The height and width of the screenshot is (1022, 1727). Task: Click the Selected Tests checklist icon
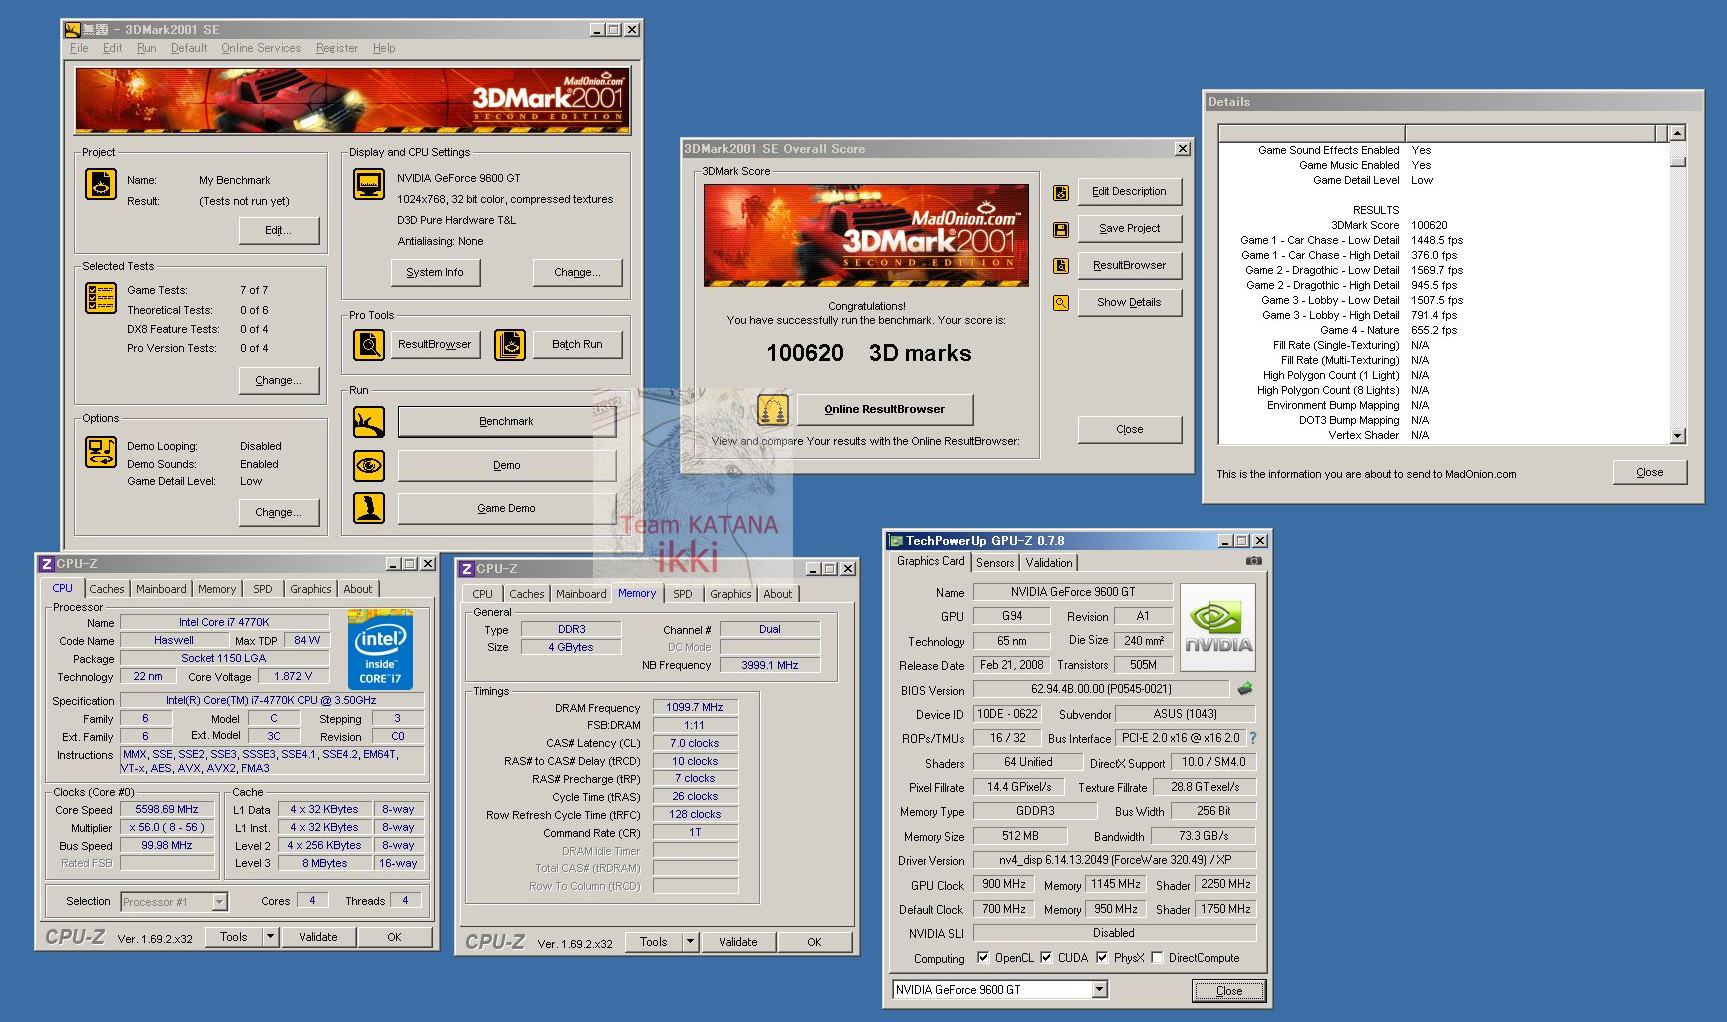101,297
